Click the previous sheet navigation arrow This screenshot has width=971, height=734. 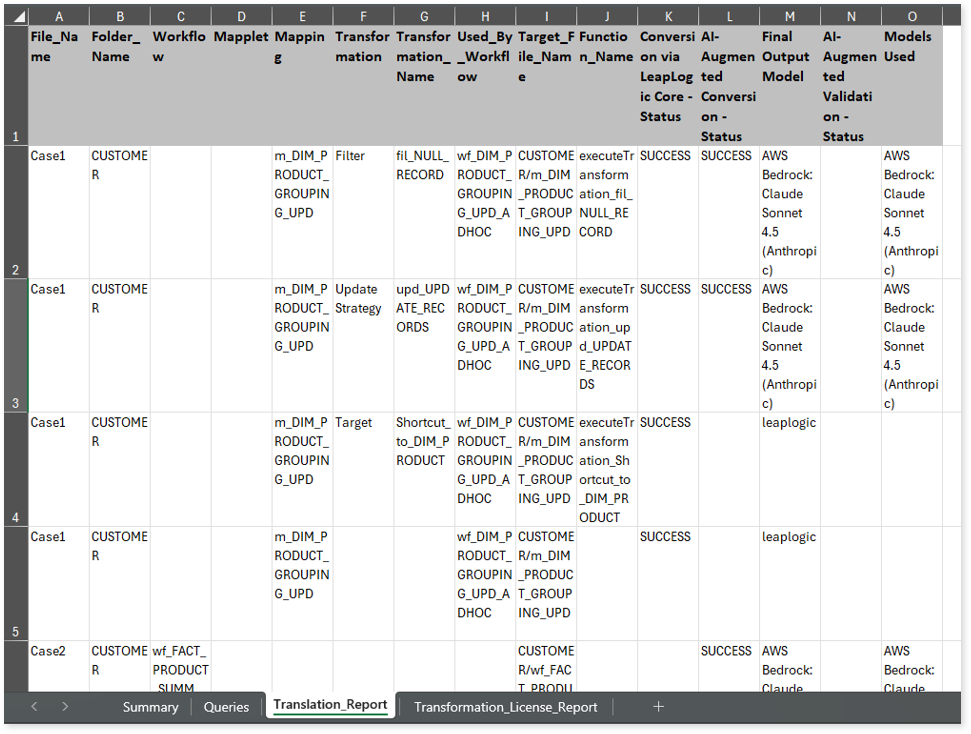pyautogui.click(x=35, y=706)
